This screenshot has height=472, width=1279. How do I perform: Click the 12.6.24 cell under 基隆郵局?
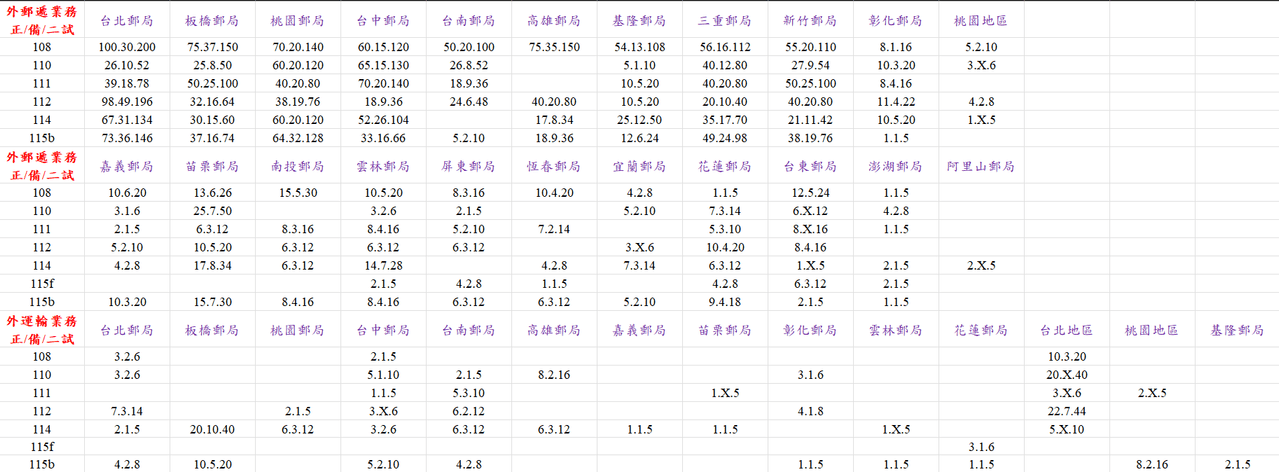[x=640, y=138]
